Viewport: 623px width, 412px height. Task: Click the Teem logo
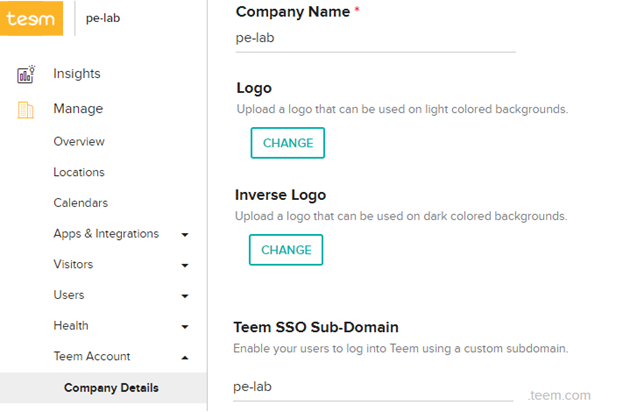click(32, 19)
